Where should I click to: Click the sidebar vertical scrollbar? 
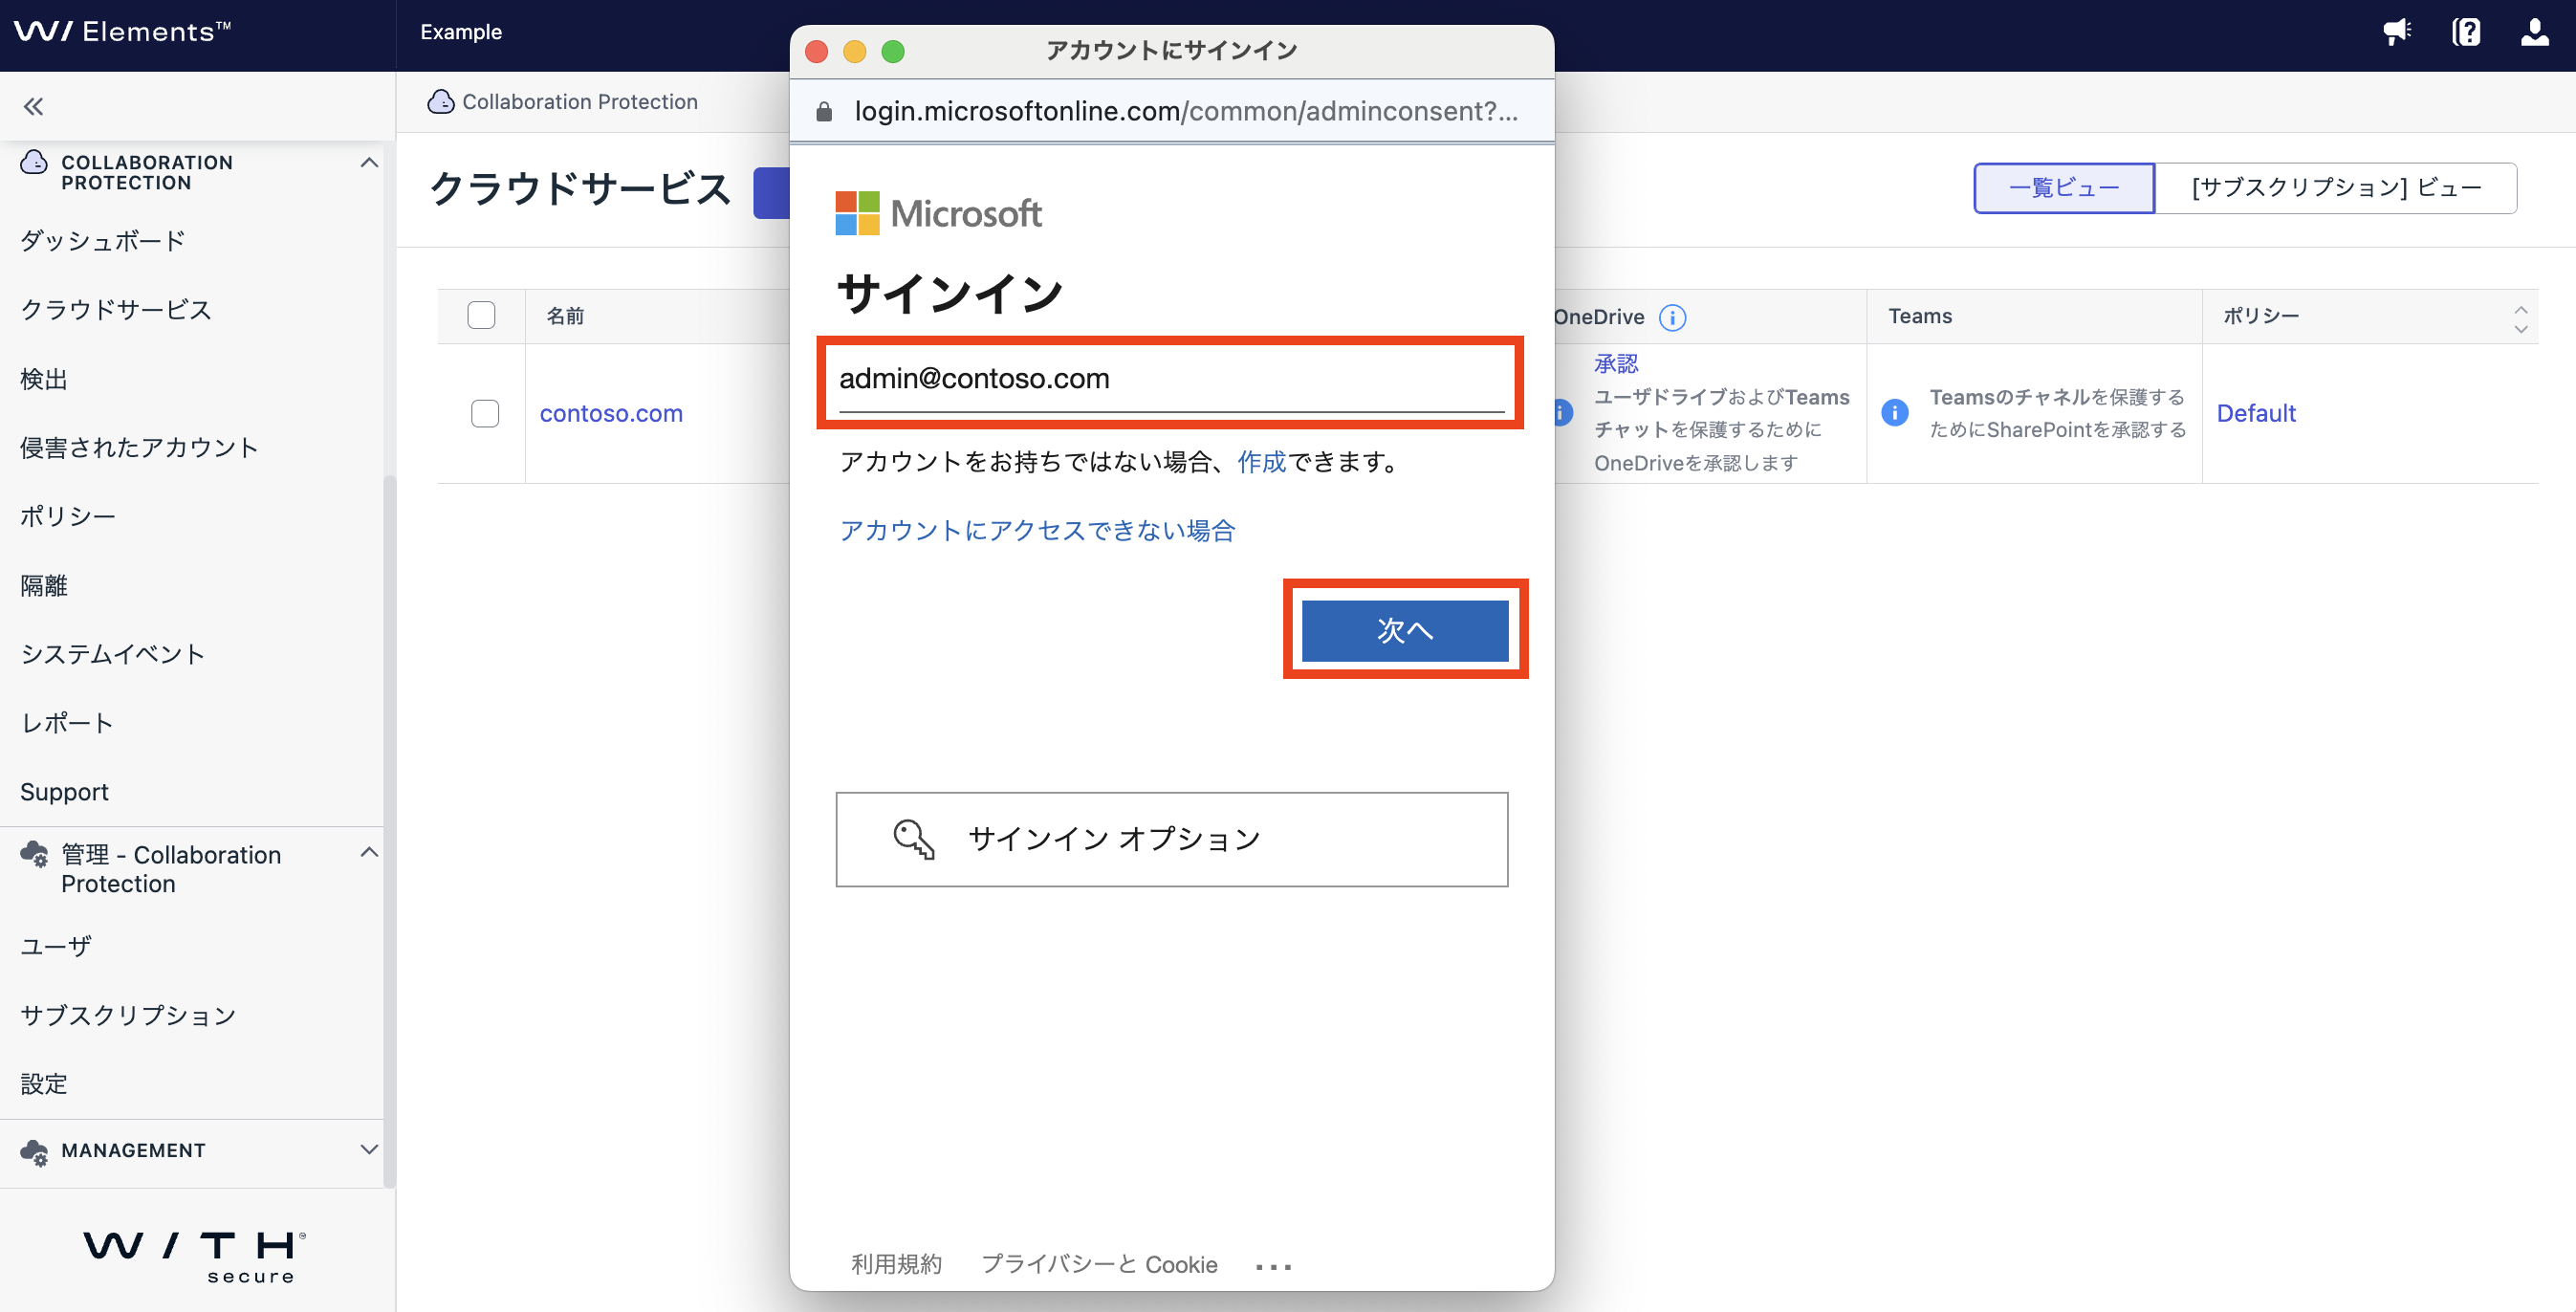click(x=389, y=830)
